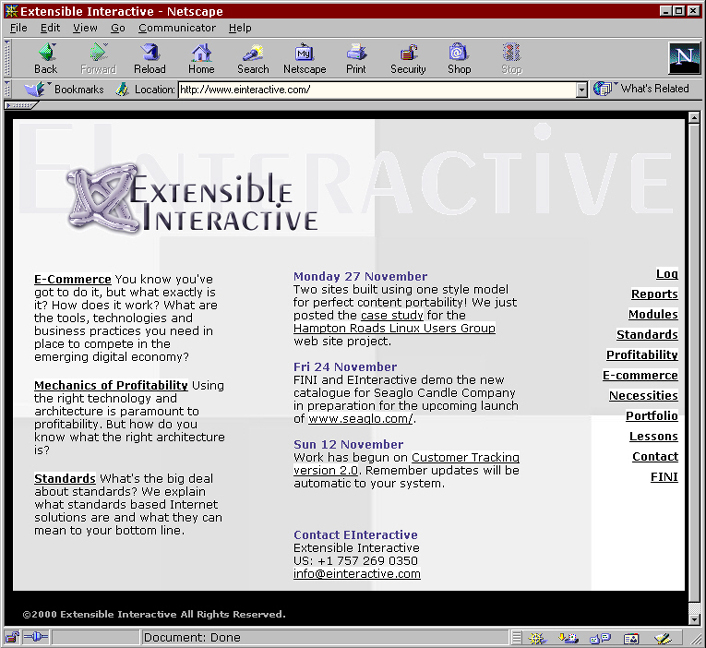Image resolution: width=706 pixels, height=648 pixels.
Task: Click the online/offline connection icon
Action: click(36, 637)
